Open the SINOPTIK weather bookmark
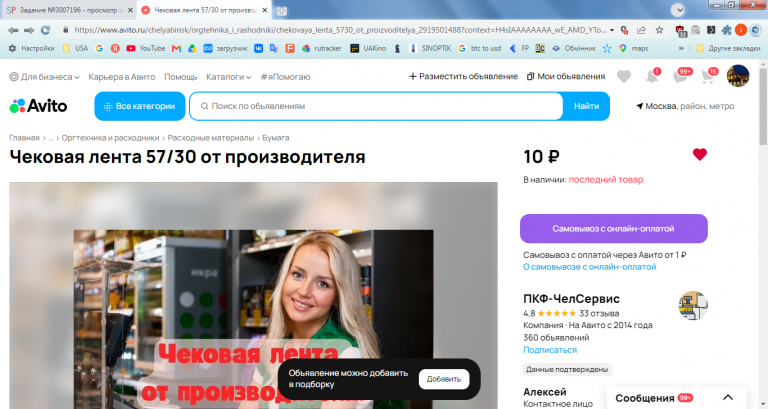Viewport: 768px width, 409px height. tap(430, 48)
